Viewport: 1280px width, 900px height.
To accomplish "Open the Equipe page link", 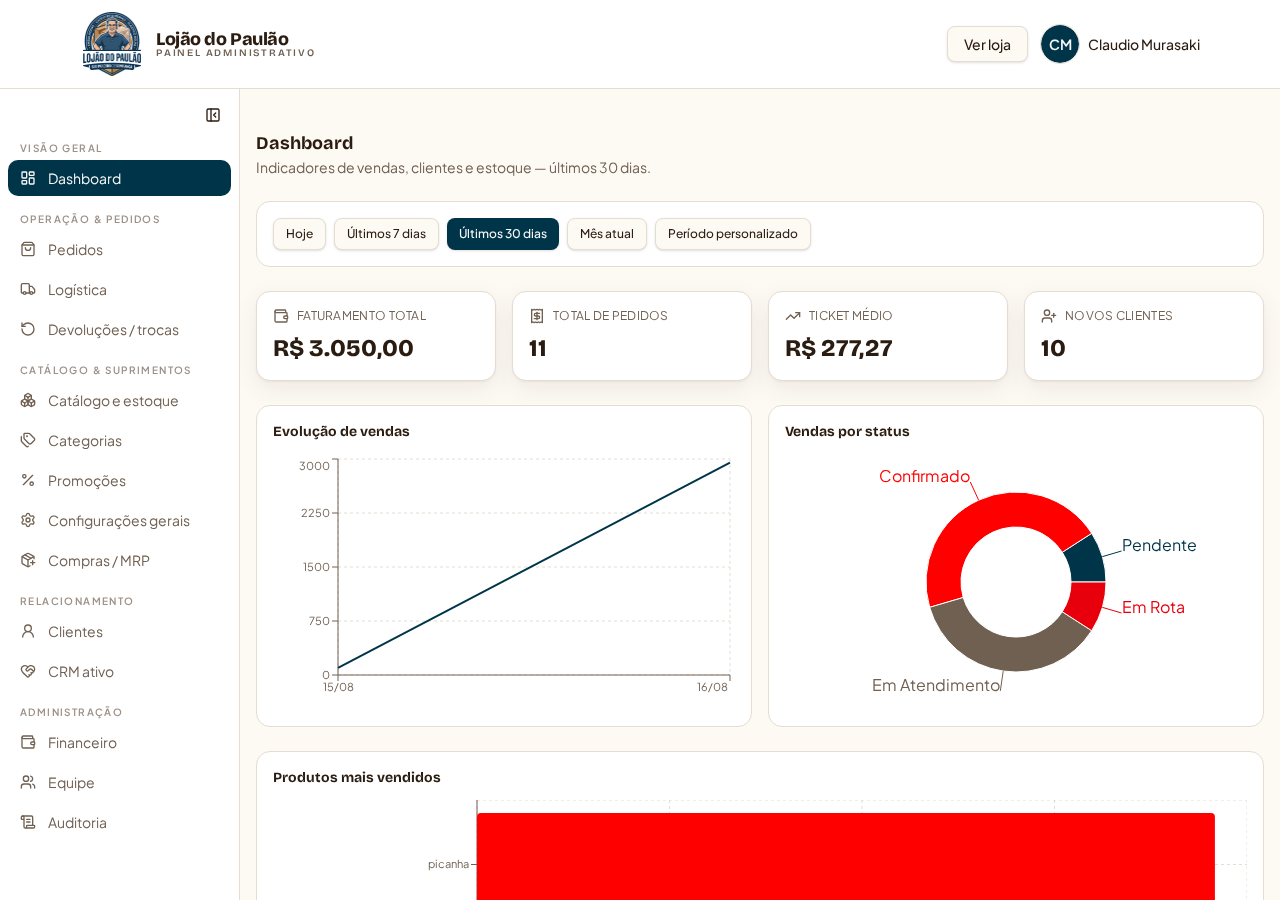I will click(x=119, y=782).
